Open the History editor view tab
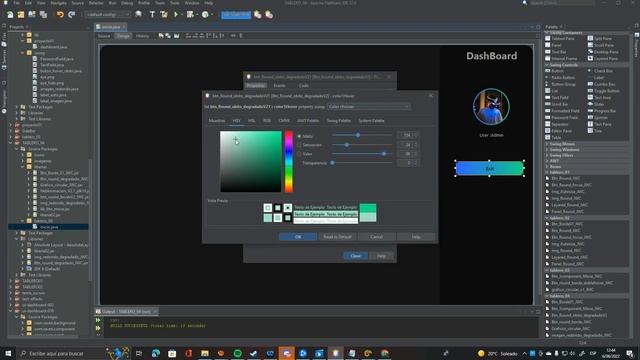The width and height of the screenshot is (640, 360). 142,36
